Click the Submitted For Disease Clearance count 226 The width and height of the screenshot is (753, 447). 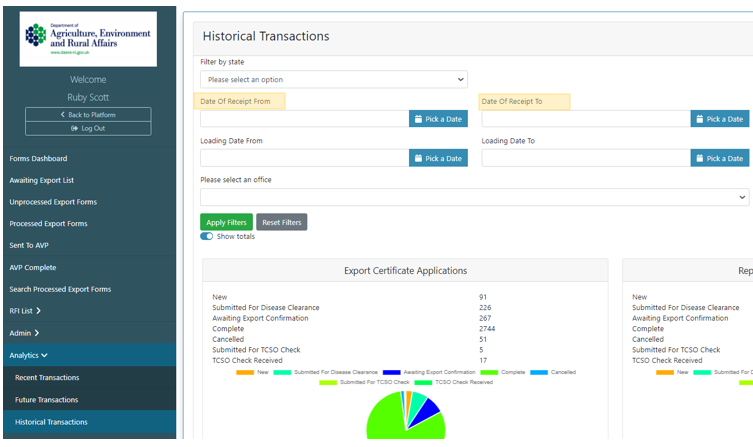pyautogui.click(x=485, y=308)
